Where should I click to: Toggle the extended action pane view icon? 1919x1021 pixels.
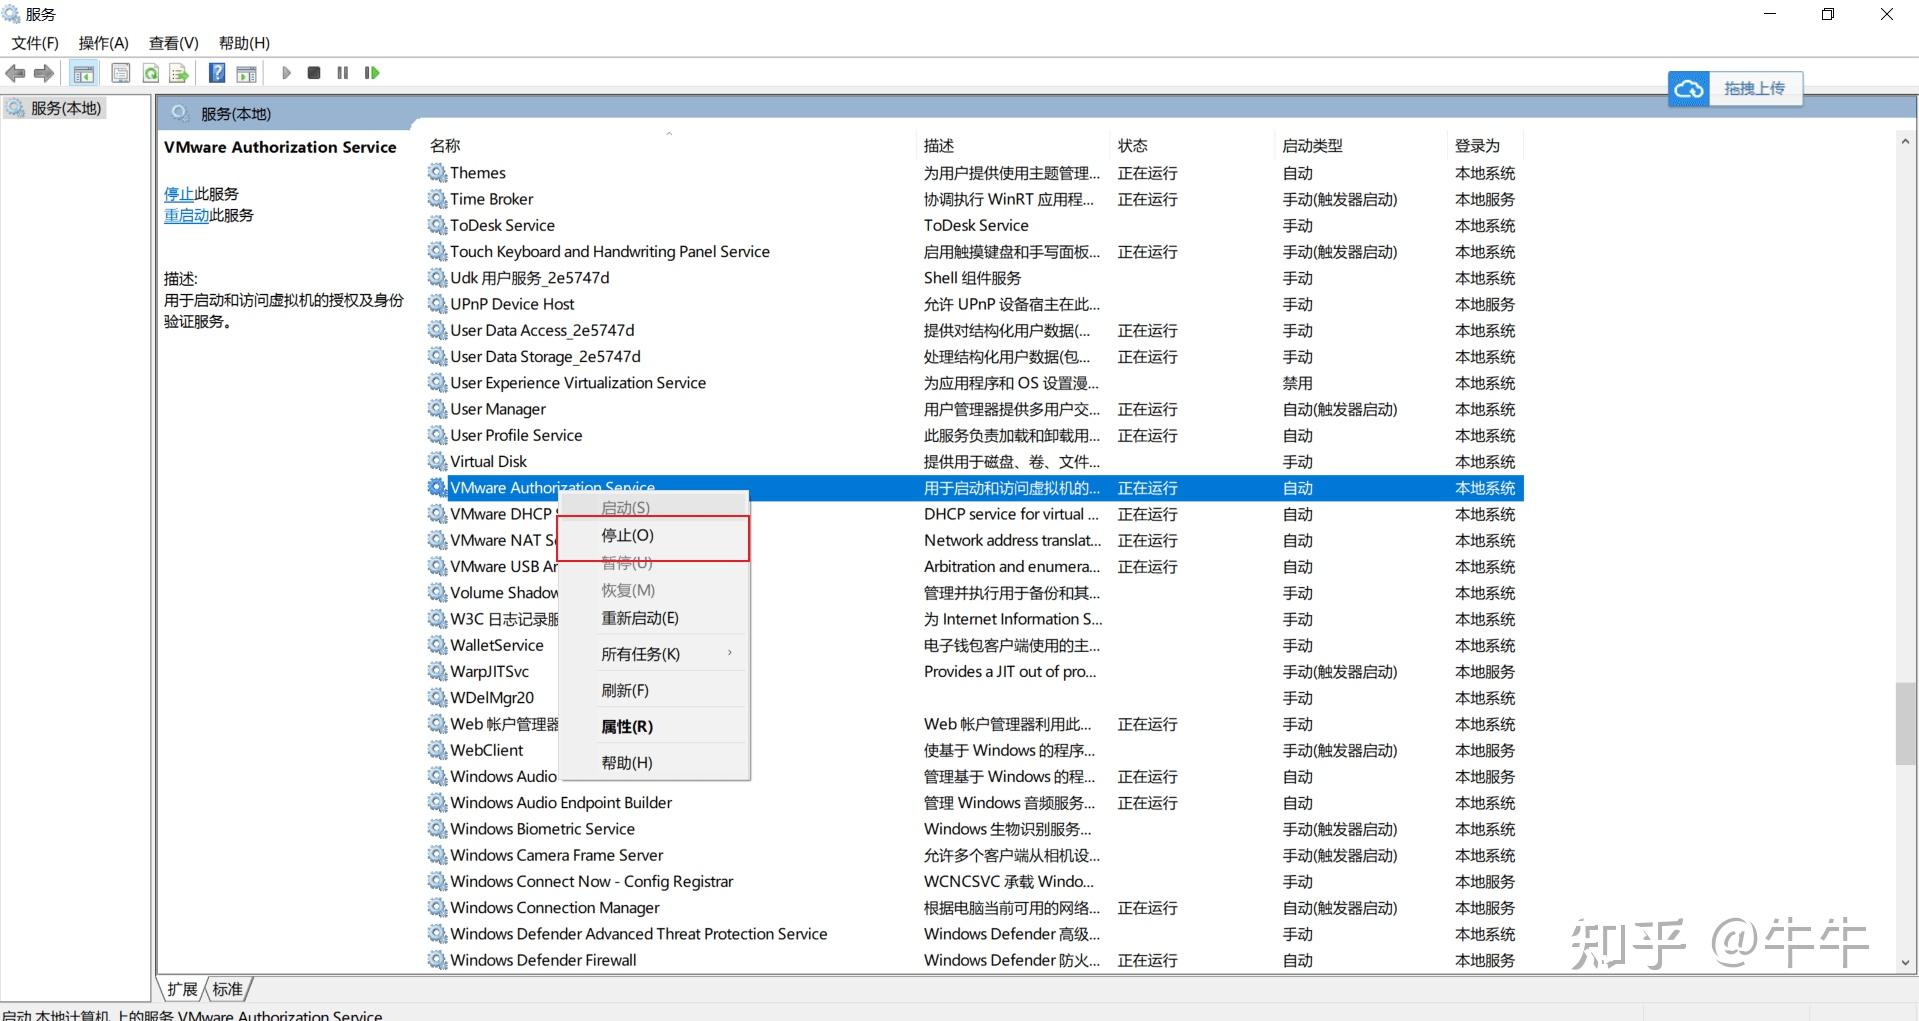[246, 72]
